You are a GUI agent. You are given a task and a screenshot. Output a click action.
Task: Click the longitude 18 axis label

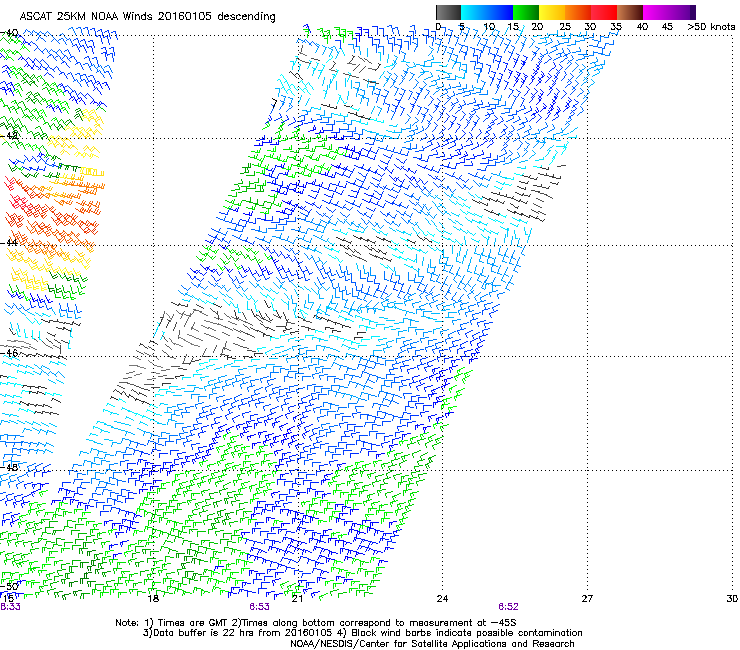153,599
